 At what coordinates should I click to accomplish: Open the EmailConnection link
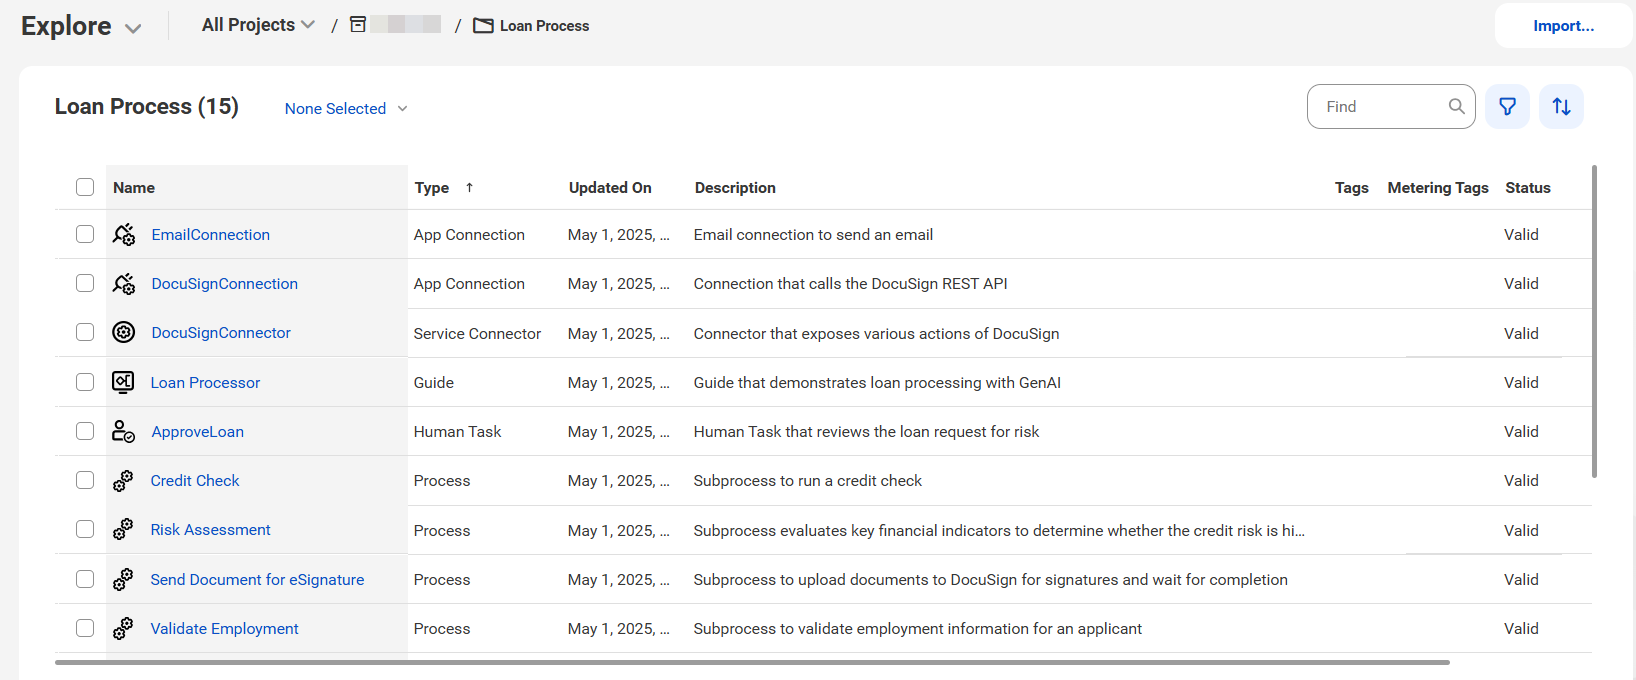[211, 234]
